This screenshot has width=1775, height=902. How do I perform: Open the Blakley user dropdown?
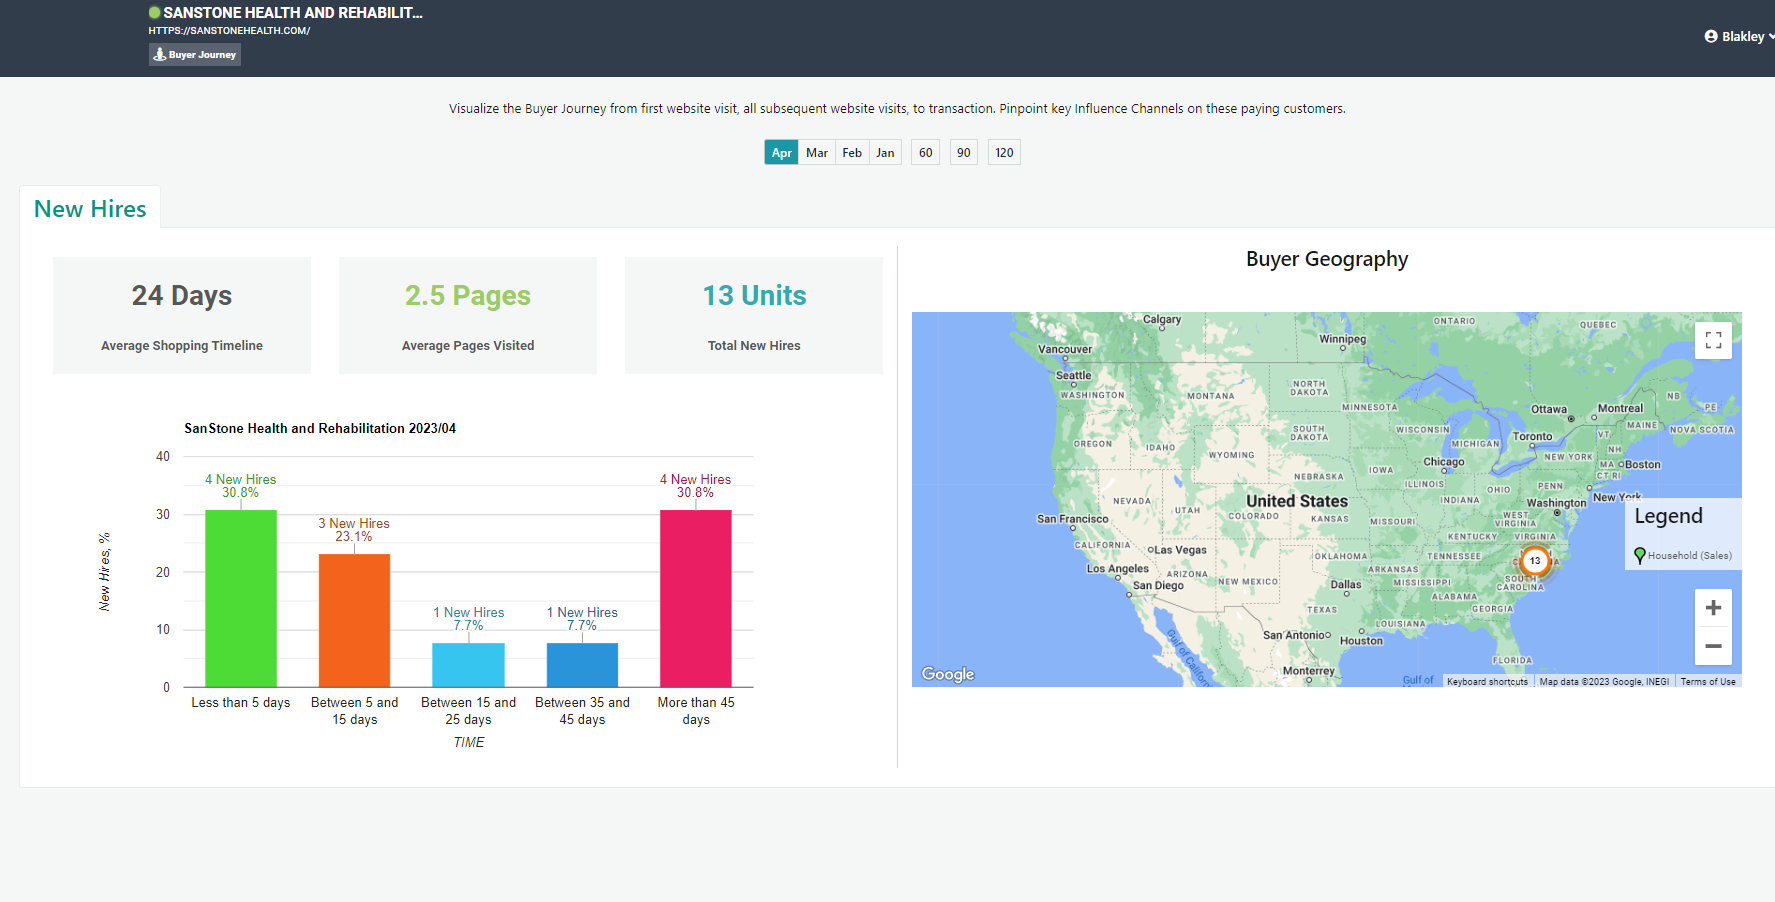coord(1741,36)
